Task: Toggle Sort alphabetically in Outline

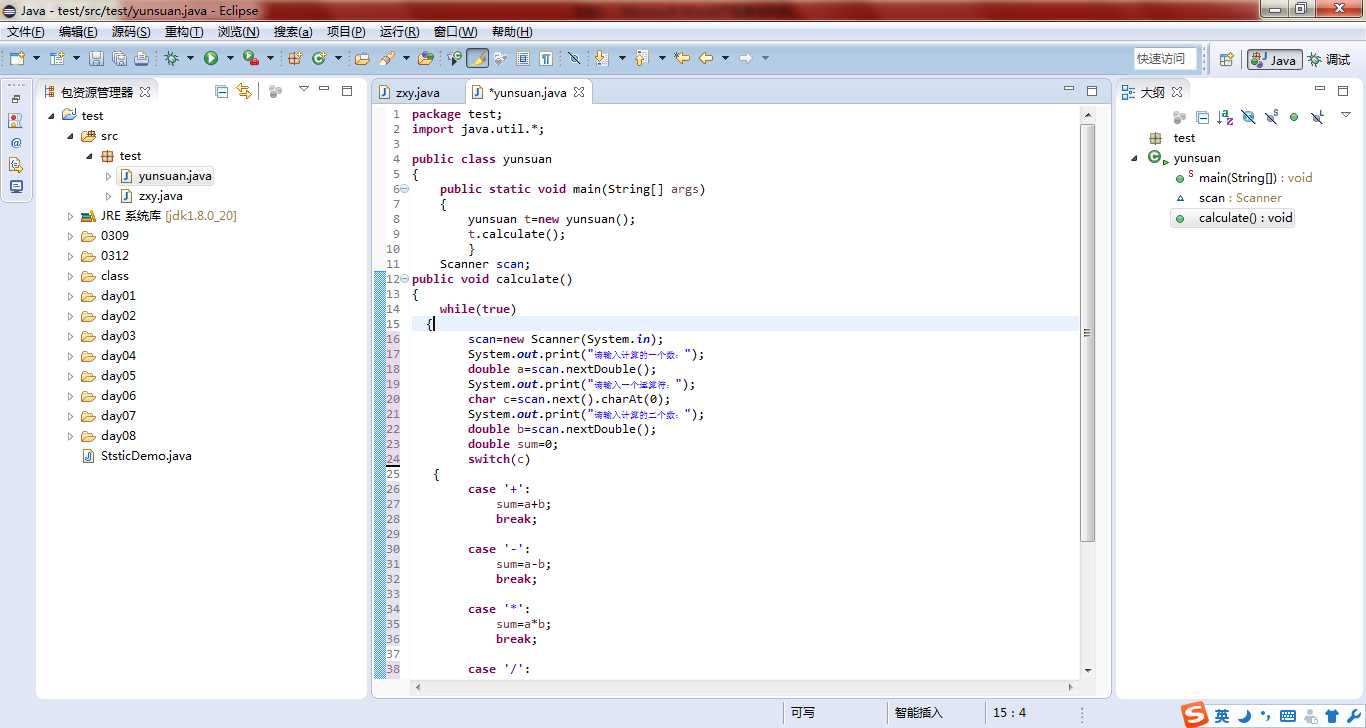Action: pos(1226,117)
